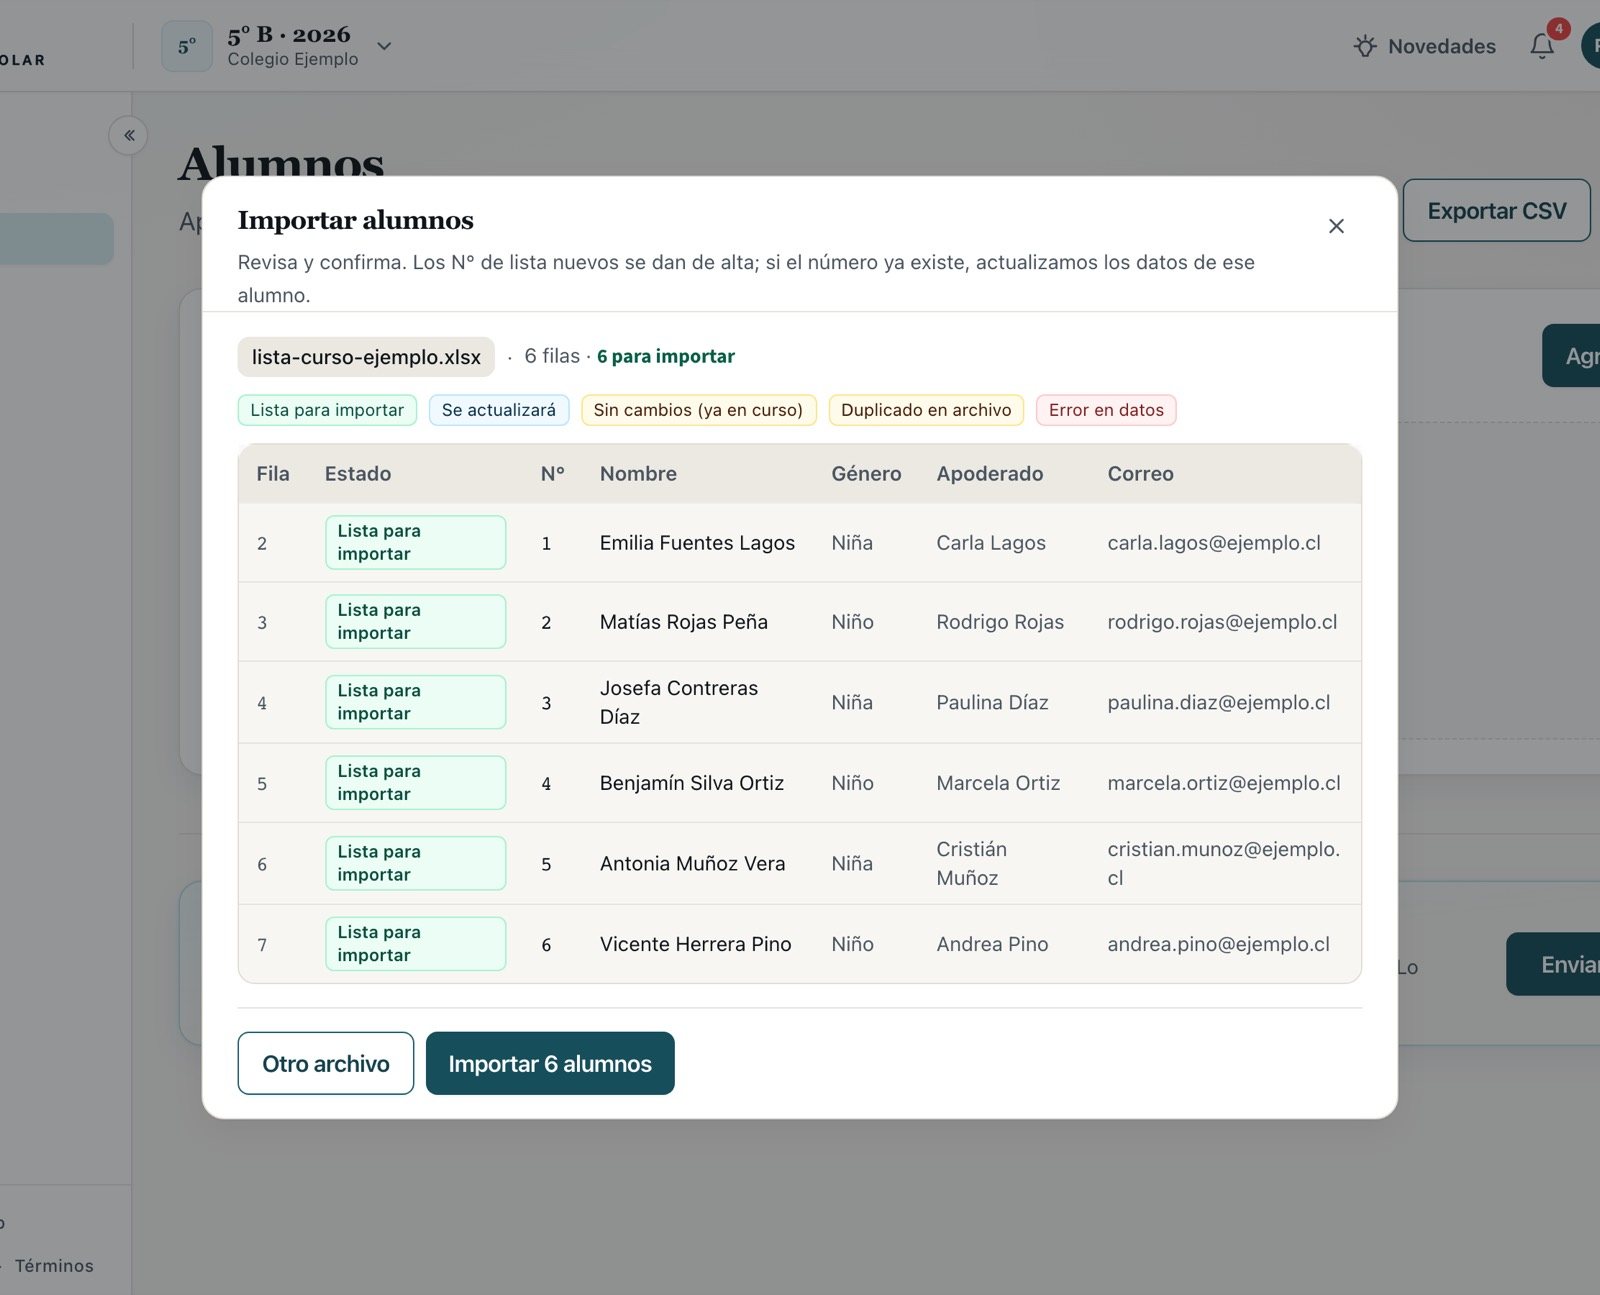This screenshot has height=1295, width=1600.
Task: Click email andrea.pino@ejemplo.cl
Action: pos(1218,944)
